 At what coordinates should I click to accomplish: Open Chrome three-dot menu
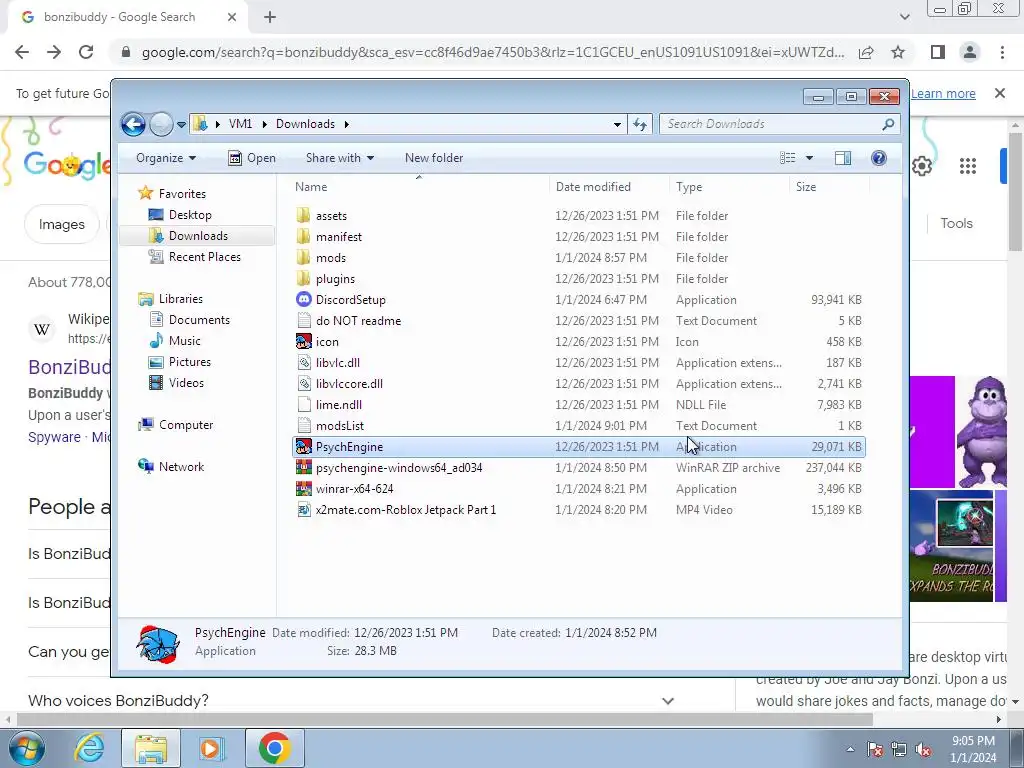click(x=1002, y=52)
